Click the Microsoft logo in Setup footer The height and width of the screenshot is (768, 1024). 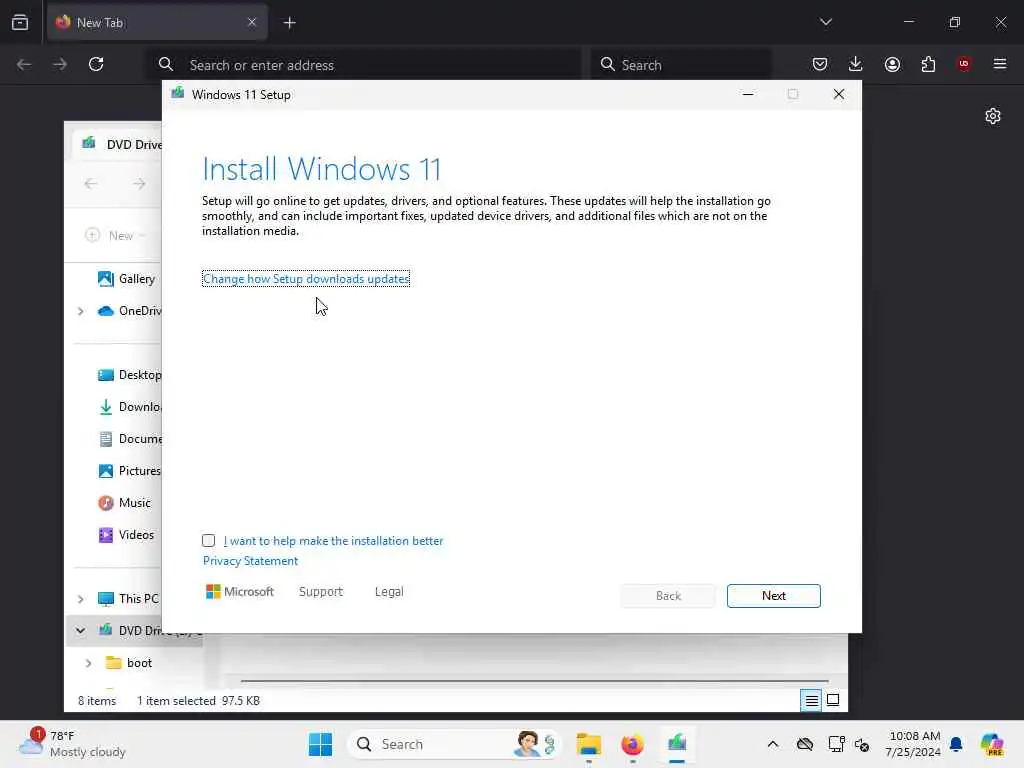(240, 592)
